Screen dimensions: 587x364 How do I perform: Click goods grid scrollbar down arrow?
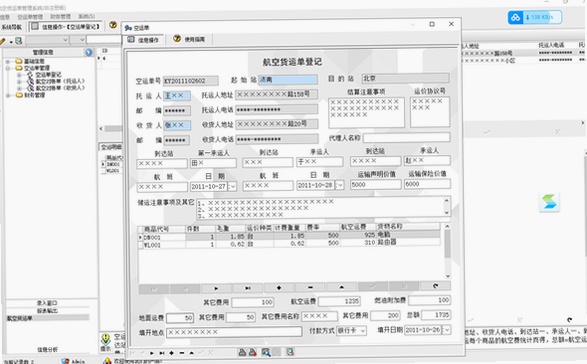[x=448, y=276]
